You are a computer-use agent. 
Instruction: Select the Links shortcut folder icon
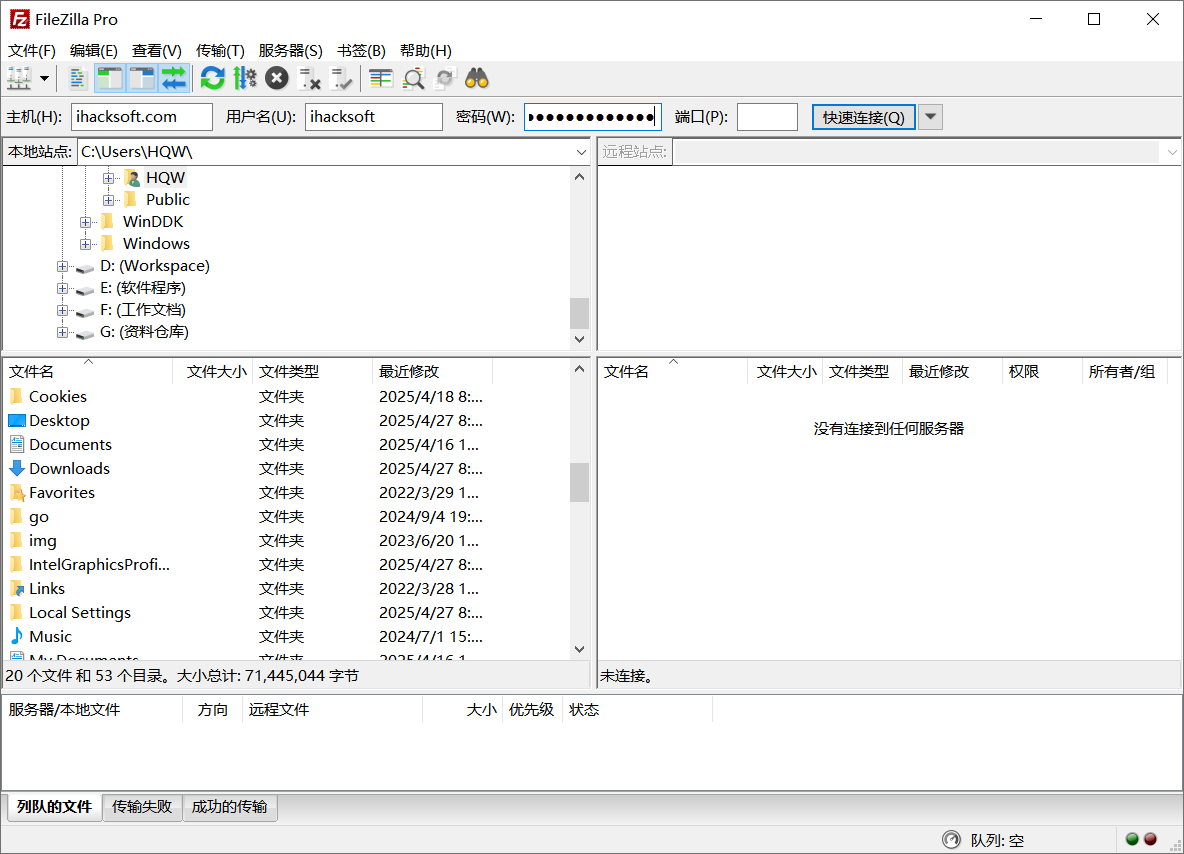pos(17,588)
